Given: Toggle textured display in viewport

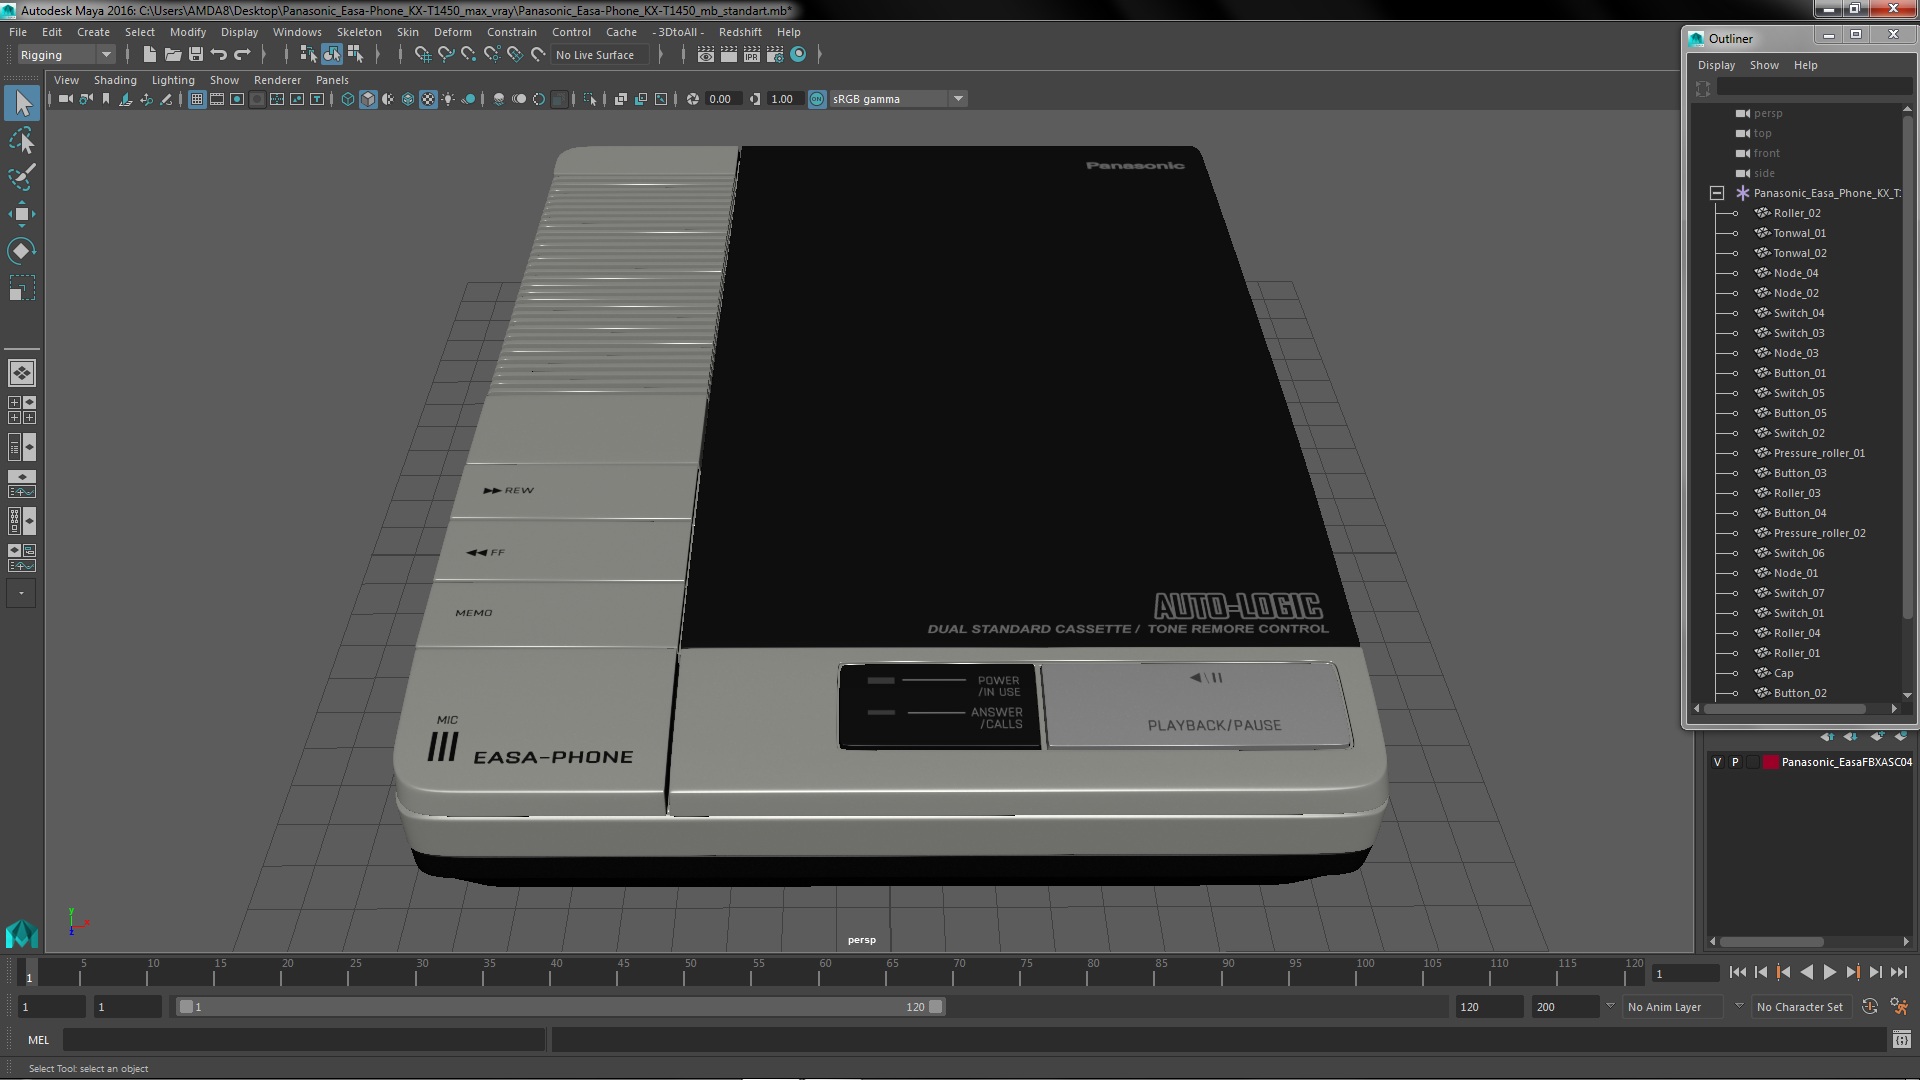Looking at the screenshot, I should 428,99.
